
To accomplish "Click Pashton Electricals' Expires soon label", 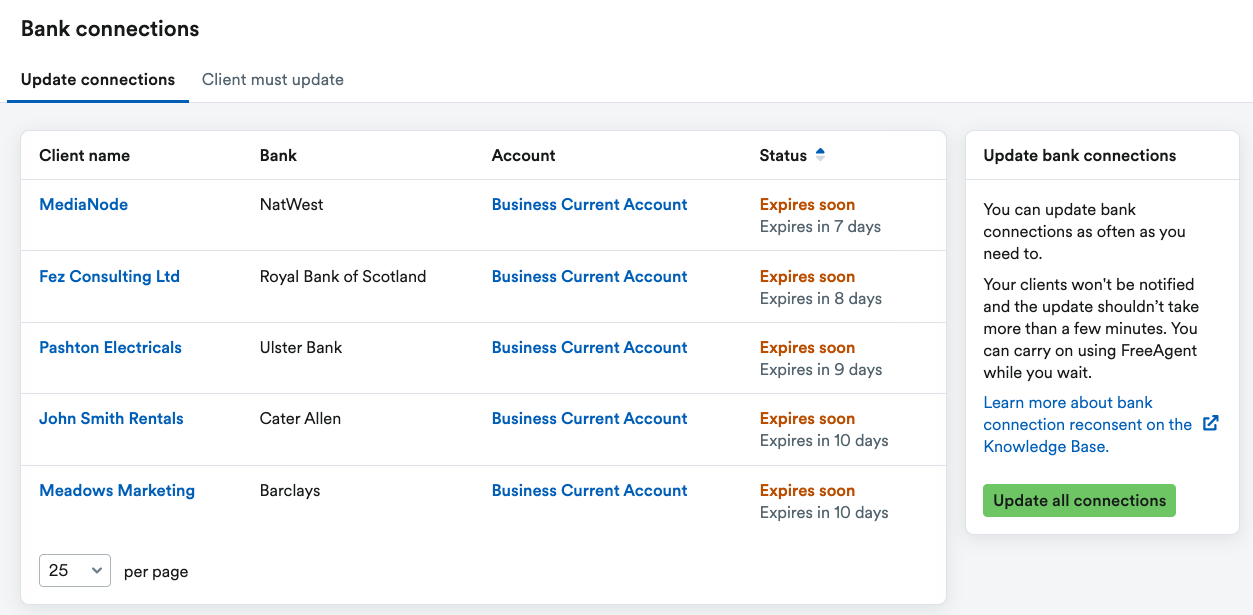I will point(807,347).
